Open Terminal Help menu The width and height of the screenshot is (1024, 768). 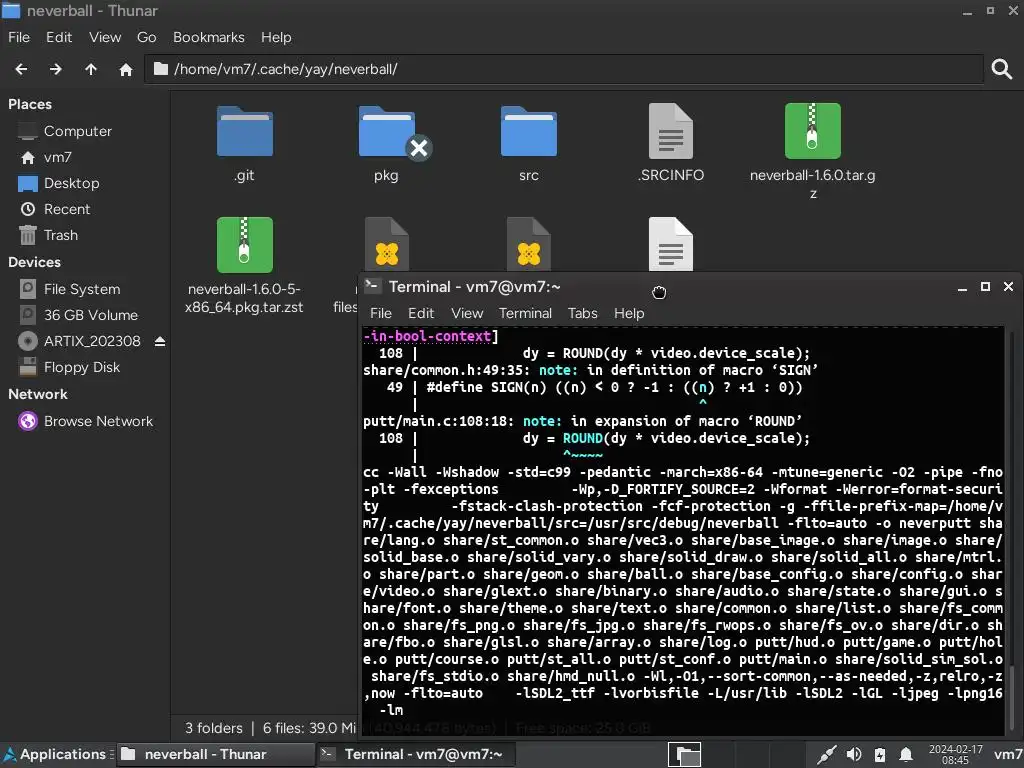pyautogui.click(x=629, y=313)
